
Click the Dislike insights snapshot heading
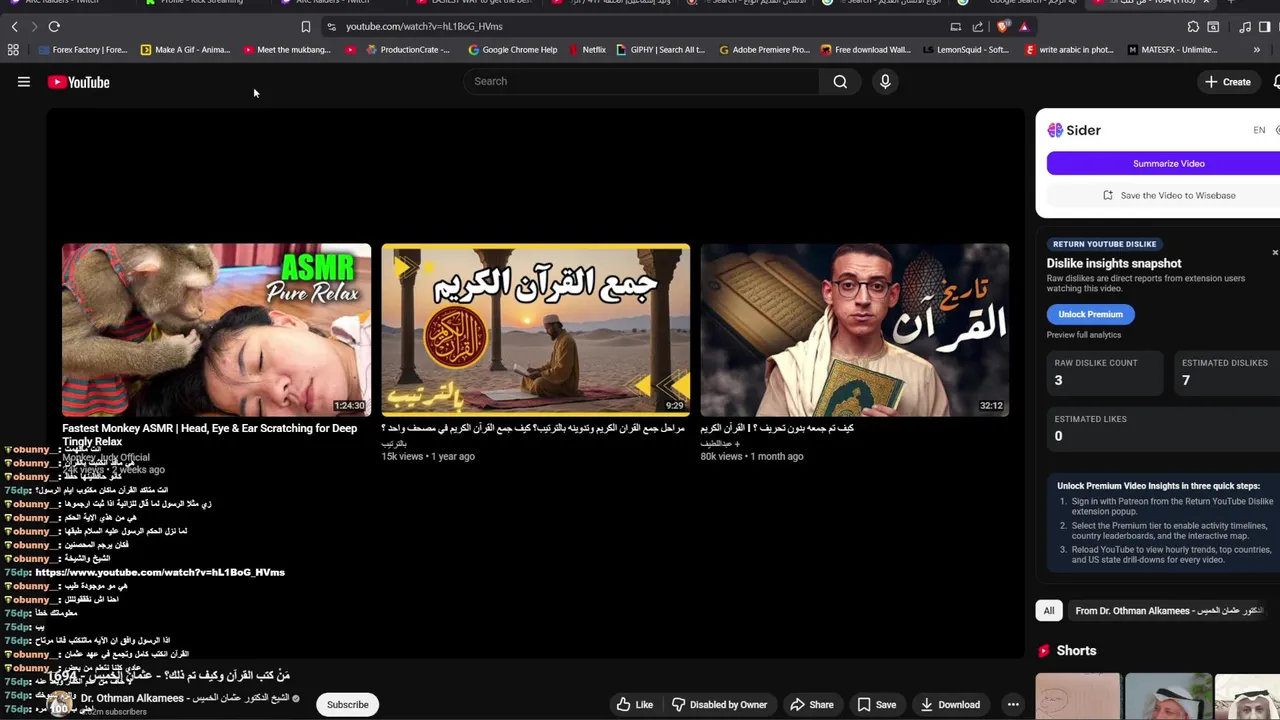pyautogui.click(x=1114, y=263)
